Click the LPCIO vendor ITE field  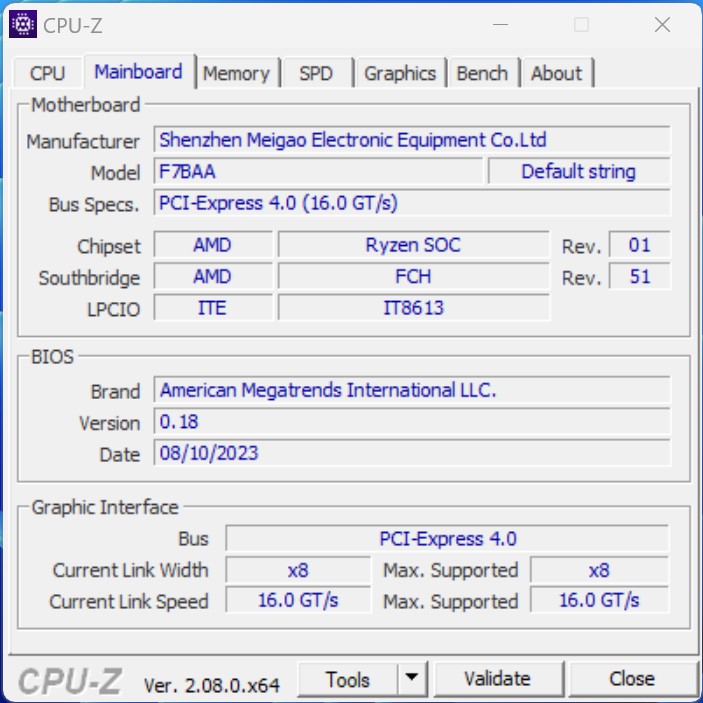[x=213, y=308]
